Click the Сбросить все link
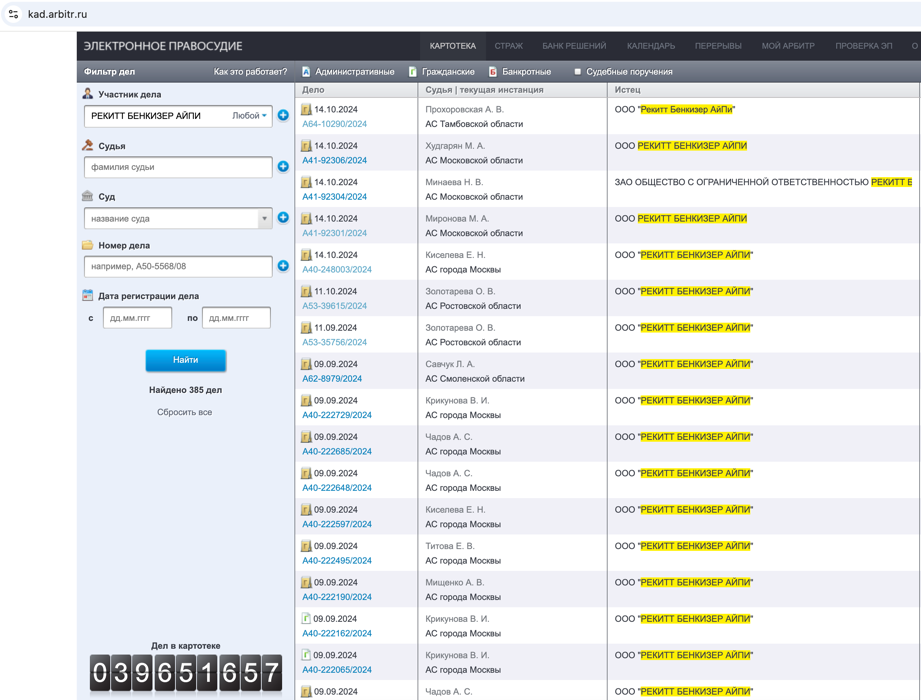 point(184,412)
